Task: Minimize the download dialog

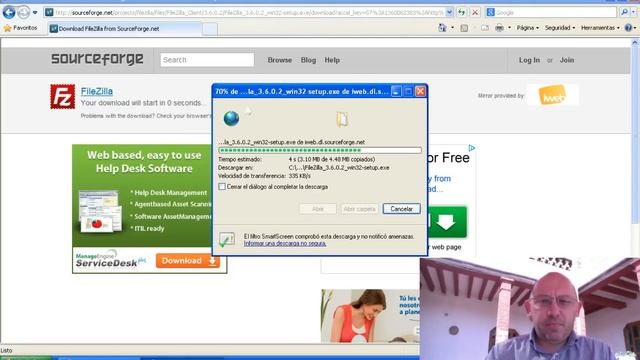Action: (x=396, y=91)
